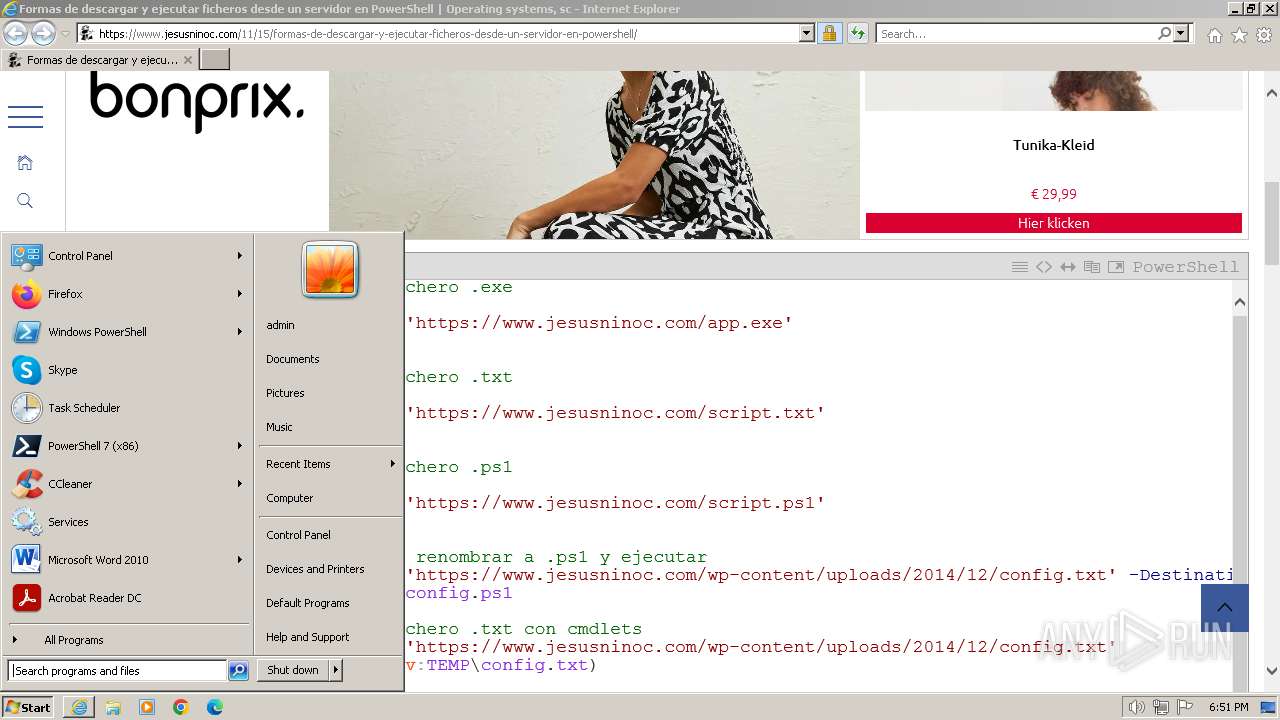
Task: Click the browser Search box
Action: tap(1017, 33)
